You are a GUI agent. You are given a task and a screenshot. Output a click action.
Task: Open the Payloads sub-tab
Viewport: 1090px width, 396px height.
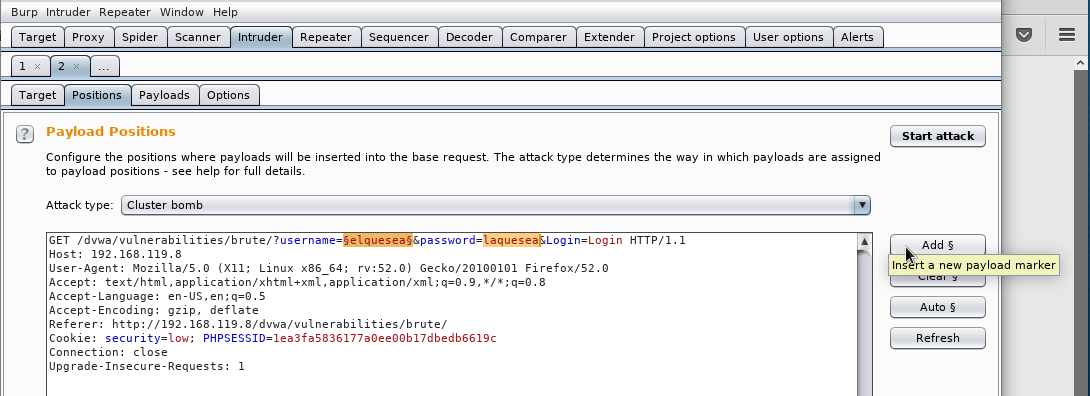pyautogui.click(x=165, y=95)
